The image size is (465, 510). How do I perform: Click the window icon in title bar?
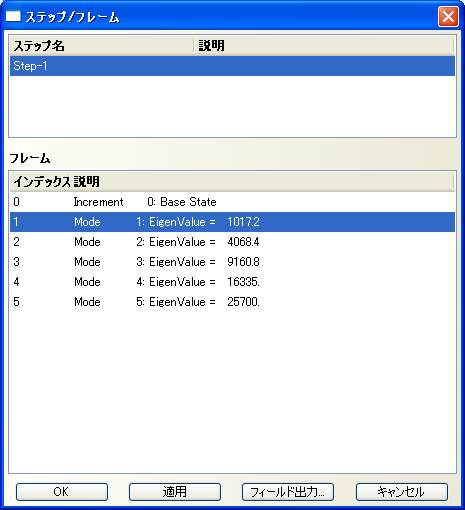click(13, 16)
